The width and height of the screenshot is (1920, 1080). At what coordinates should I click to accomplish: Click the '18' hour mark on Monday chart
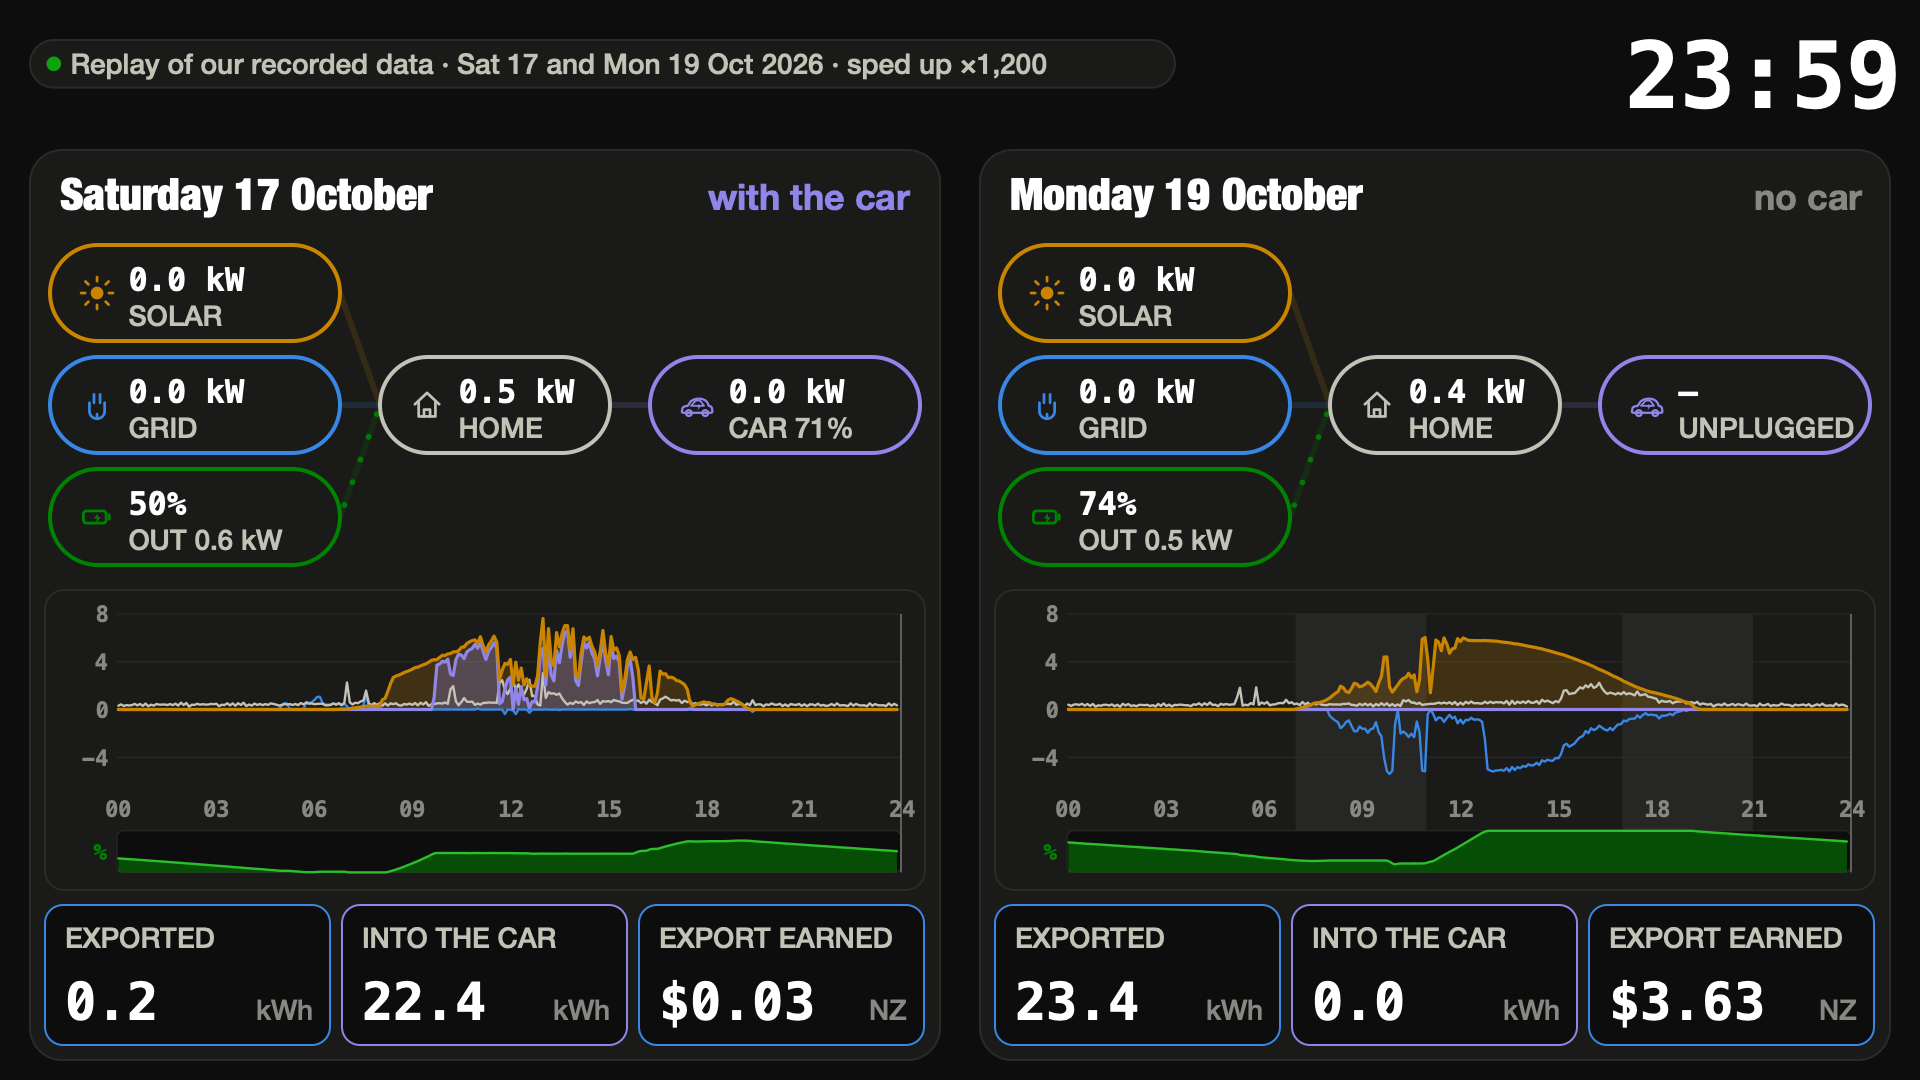[1657, 809]
